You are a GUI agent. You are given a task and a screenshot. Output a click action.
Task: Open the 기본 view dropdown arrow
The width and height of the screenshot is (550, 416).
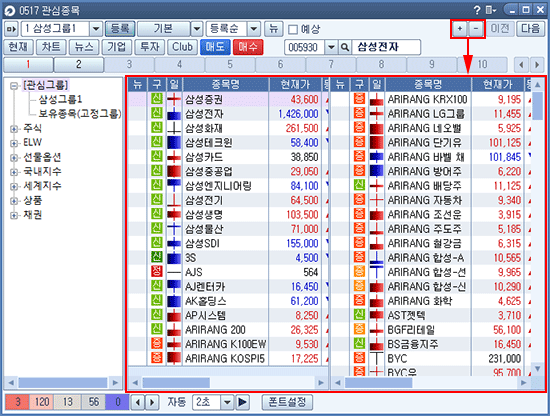(197, 29)
